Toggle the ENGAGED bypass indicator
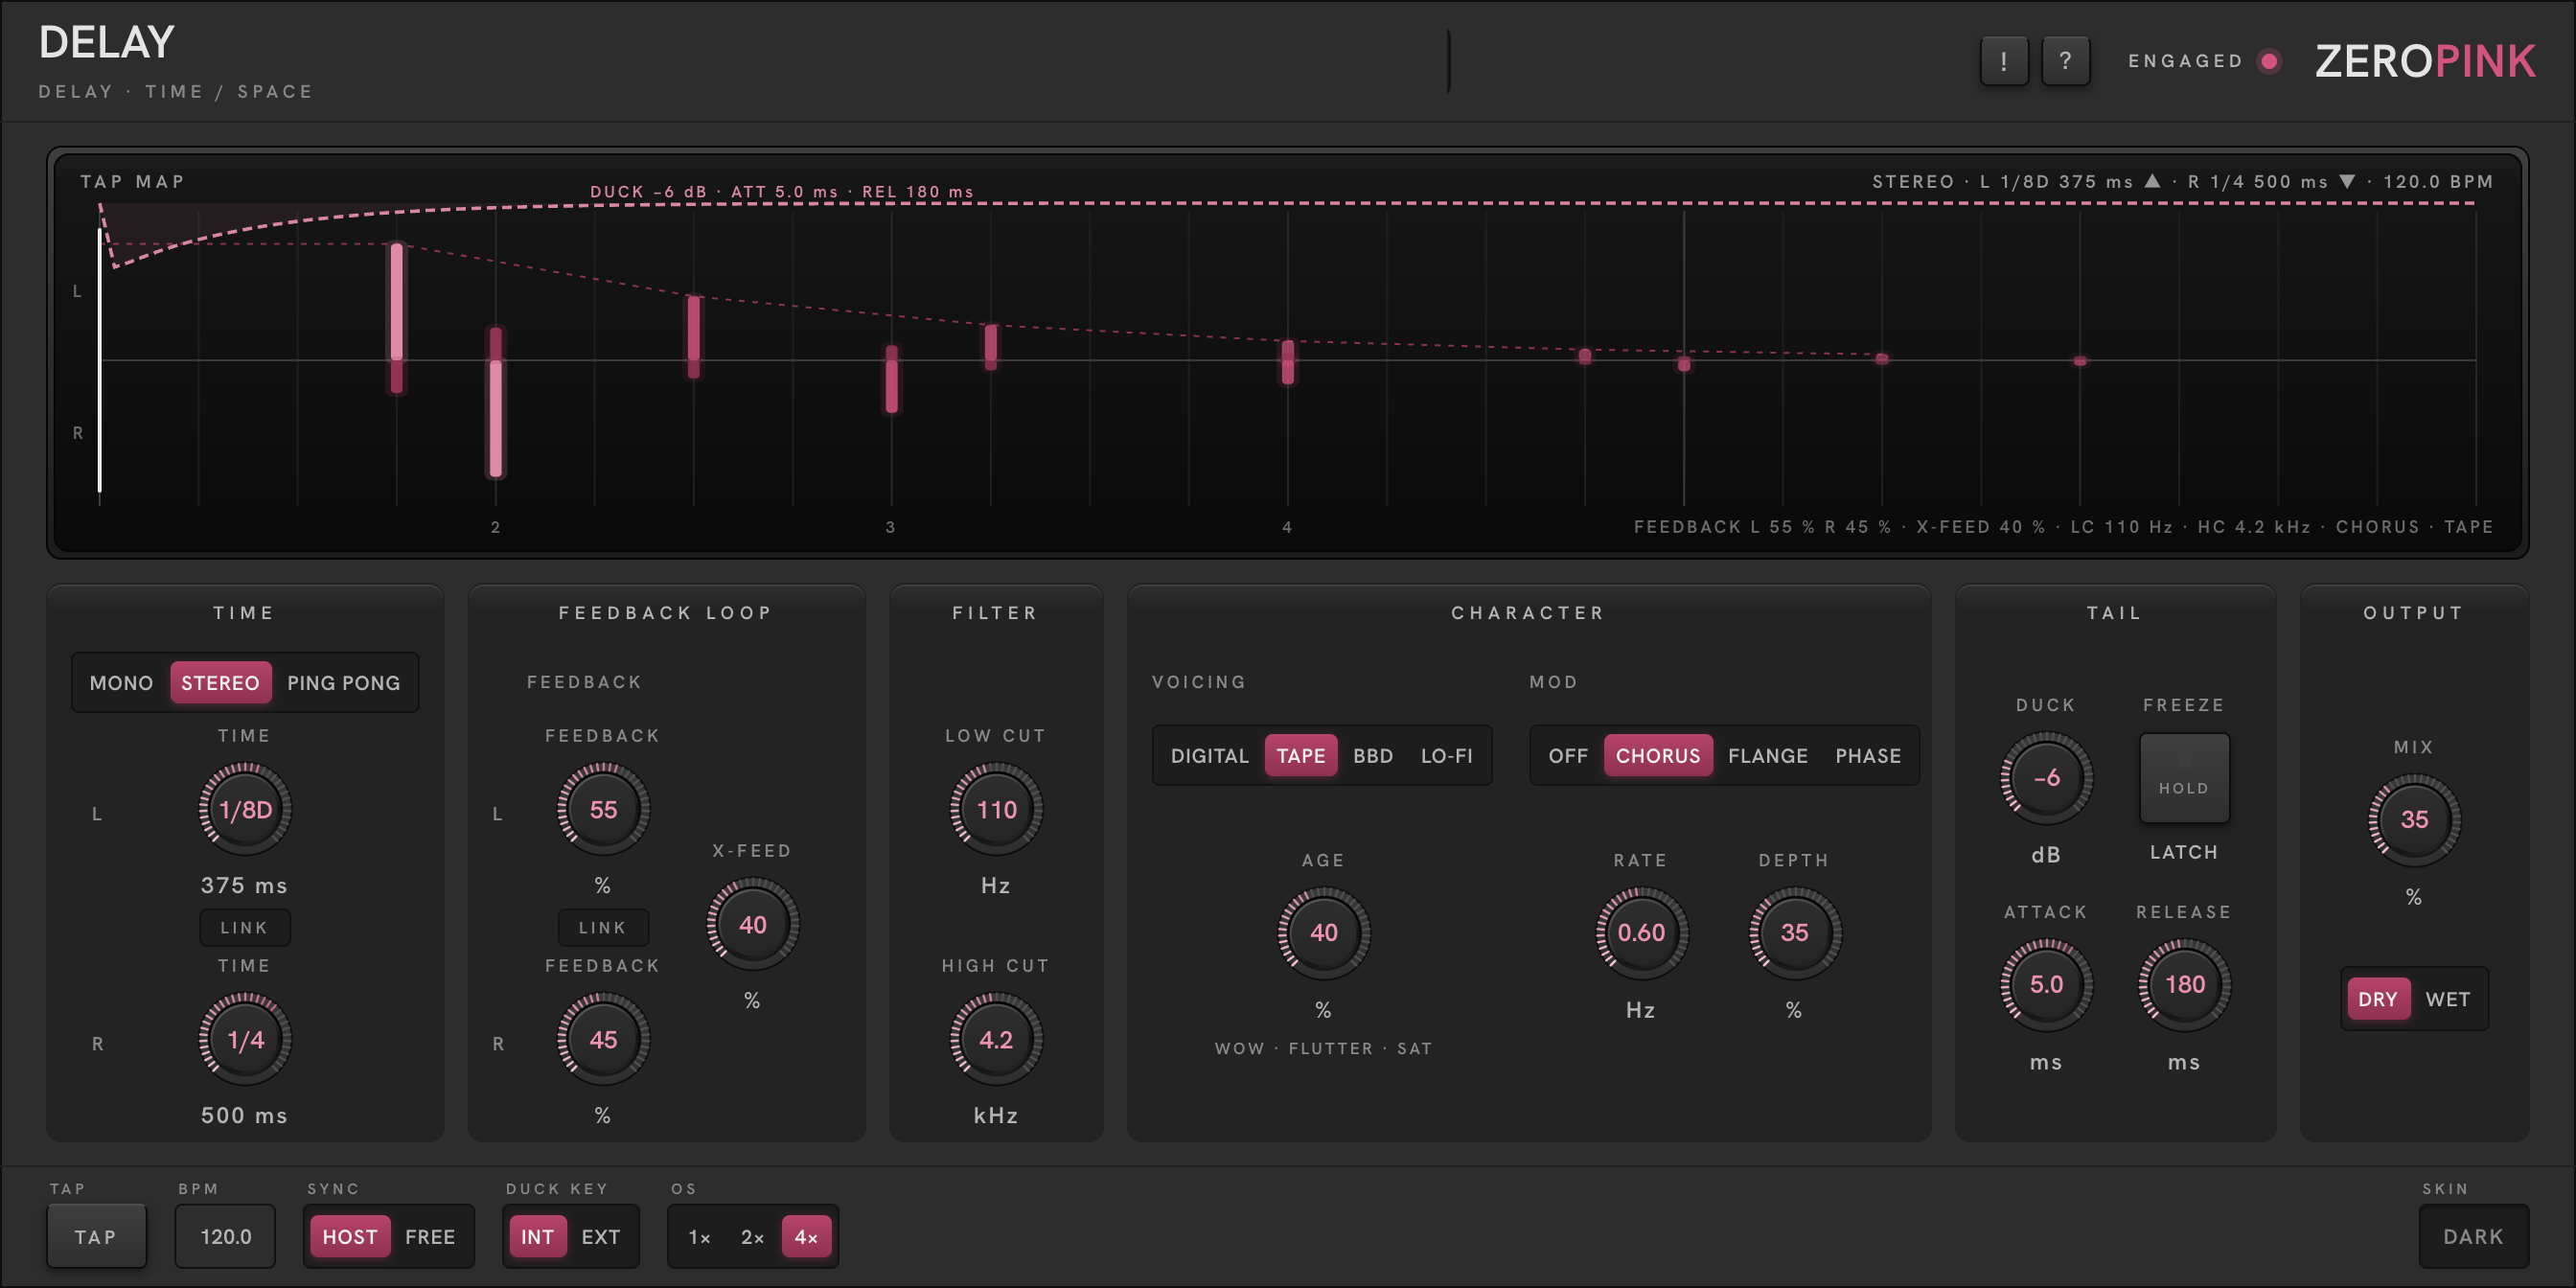Viewport: 2576px width, 1288px height. coord(2270,61)
